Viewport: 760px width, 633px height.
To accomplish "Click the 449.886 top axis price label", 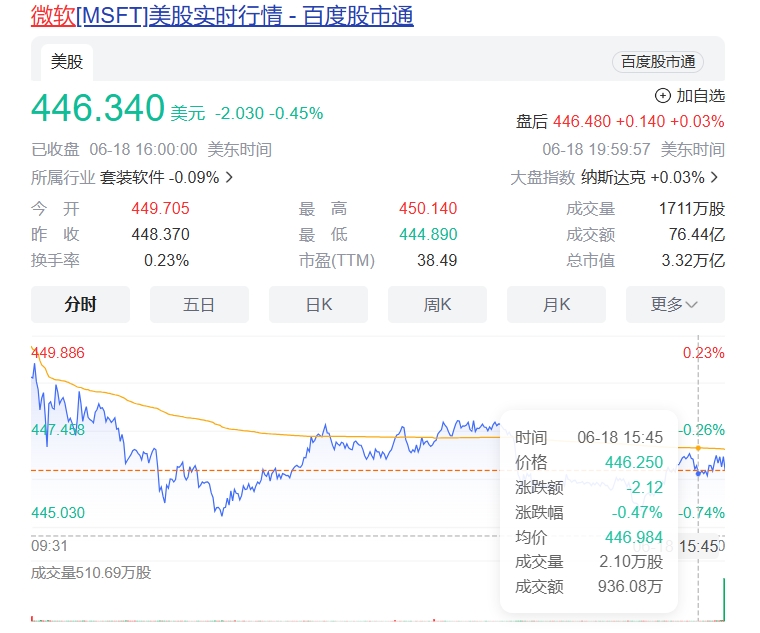I will pos(58,352).
